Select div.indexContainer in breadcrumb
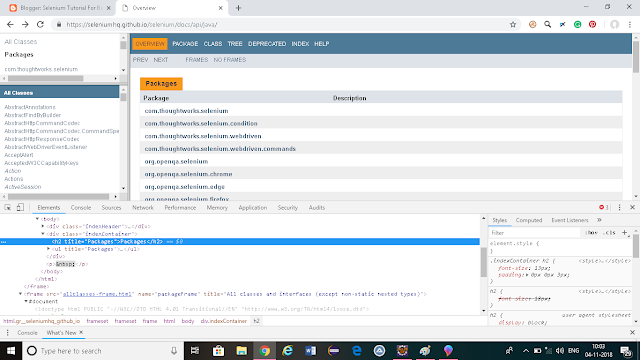Image resolution: width=640 pixels, height=360 pixels. pos(224,321)
